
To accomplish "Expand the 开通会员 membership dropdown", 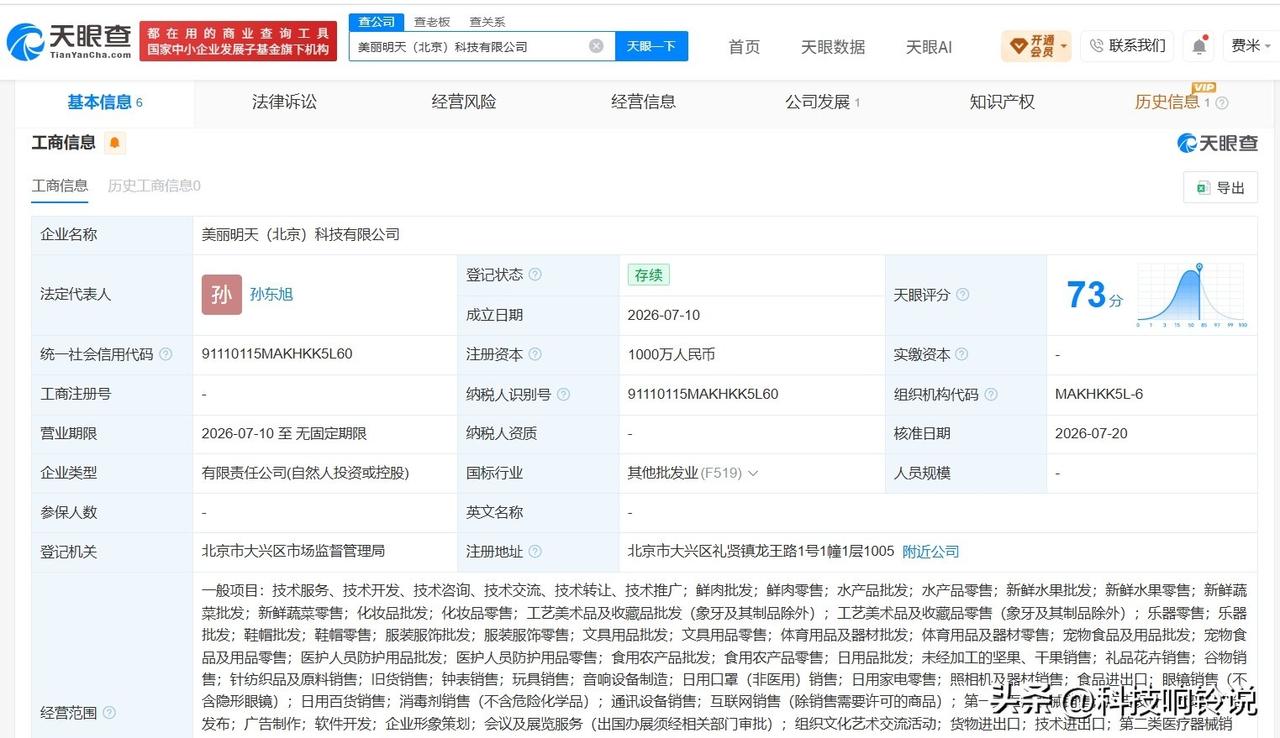I will point(1037,46).
